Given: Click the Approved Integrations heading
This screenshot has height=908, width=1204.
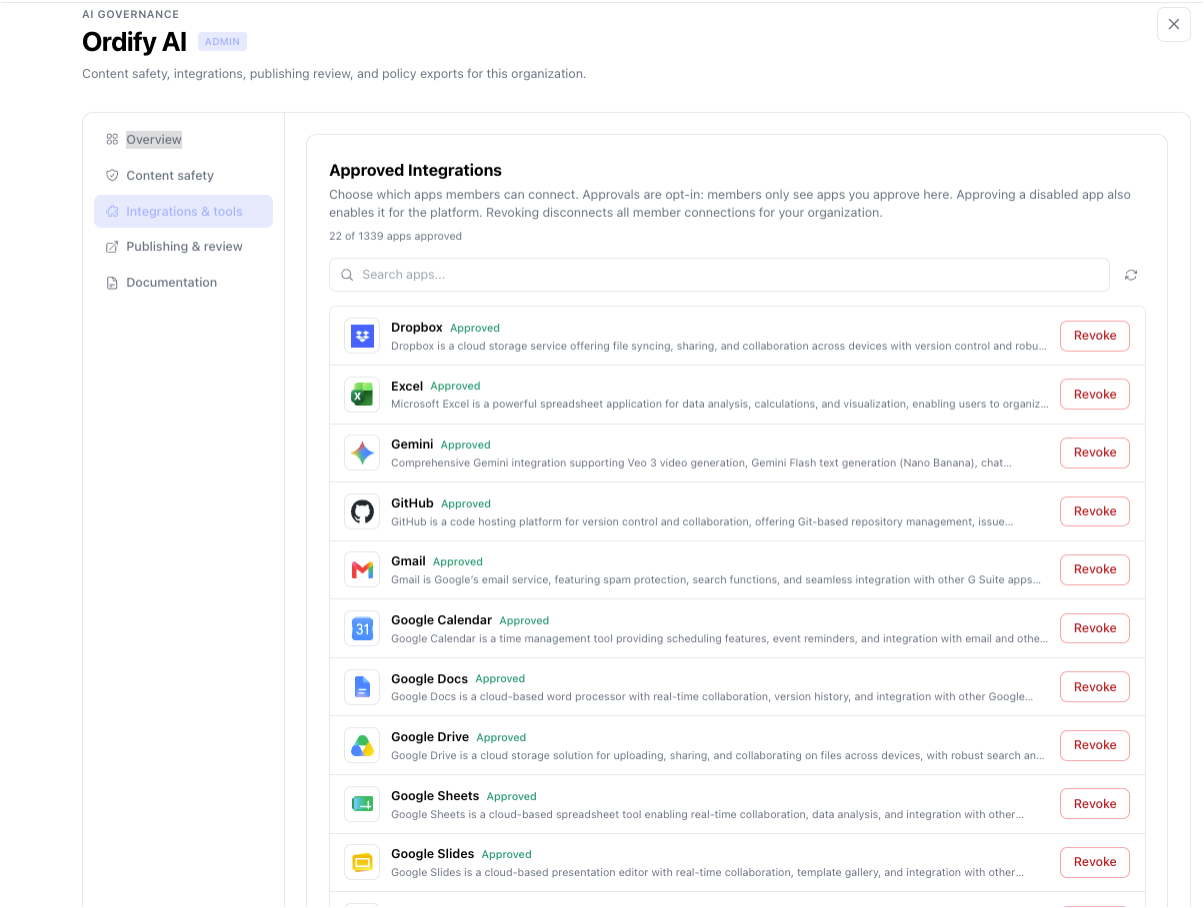Looking at the screenshot, I should coord(416,171).
